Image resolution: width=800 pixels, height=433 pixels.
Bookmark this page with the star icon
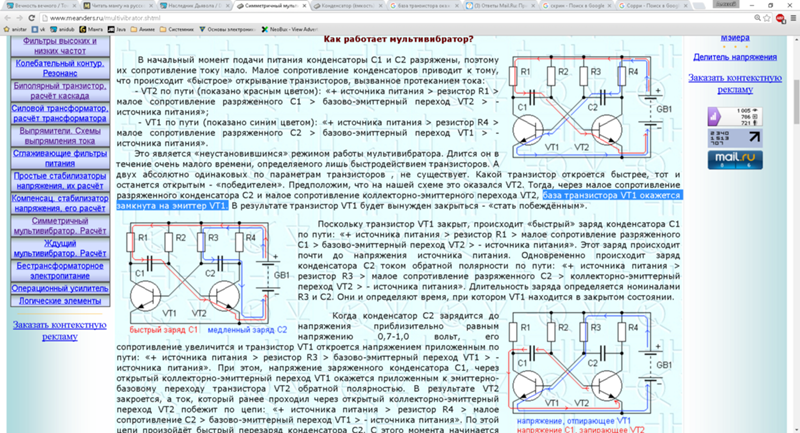pyautogui.click(x=767, y=18)
